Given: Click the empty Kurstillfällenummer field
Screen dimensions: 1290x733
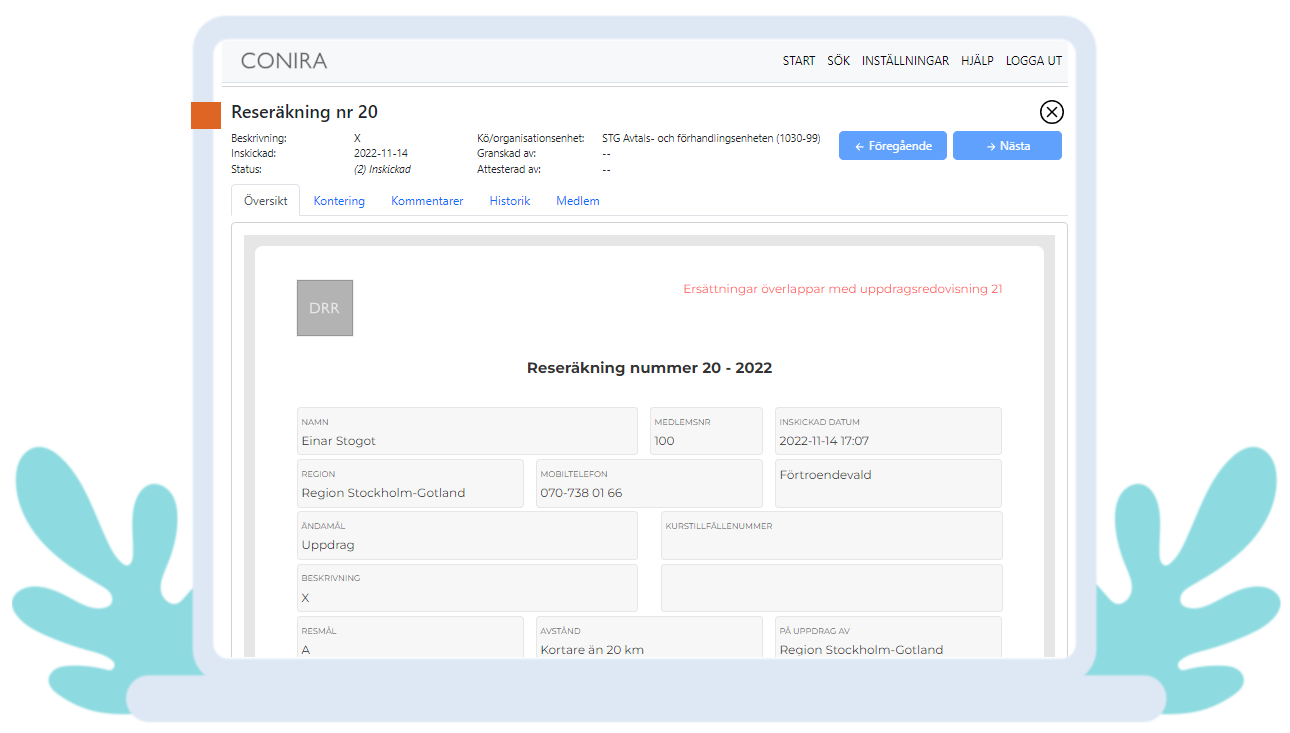Looking at the screenshot, I should point(831,536).
